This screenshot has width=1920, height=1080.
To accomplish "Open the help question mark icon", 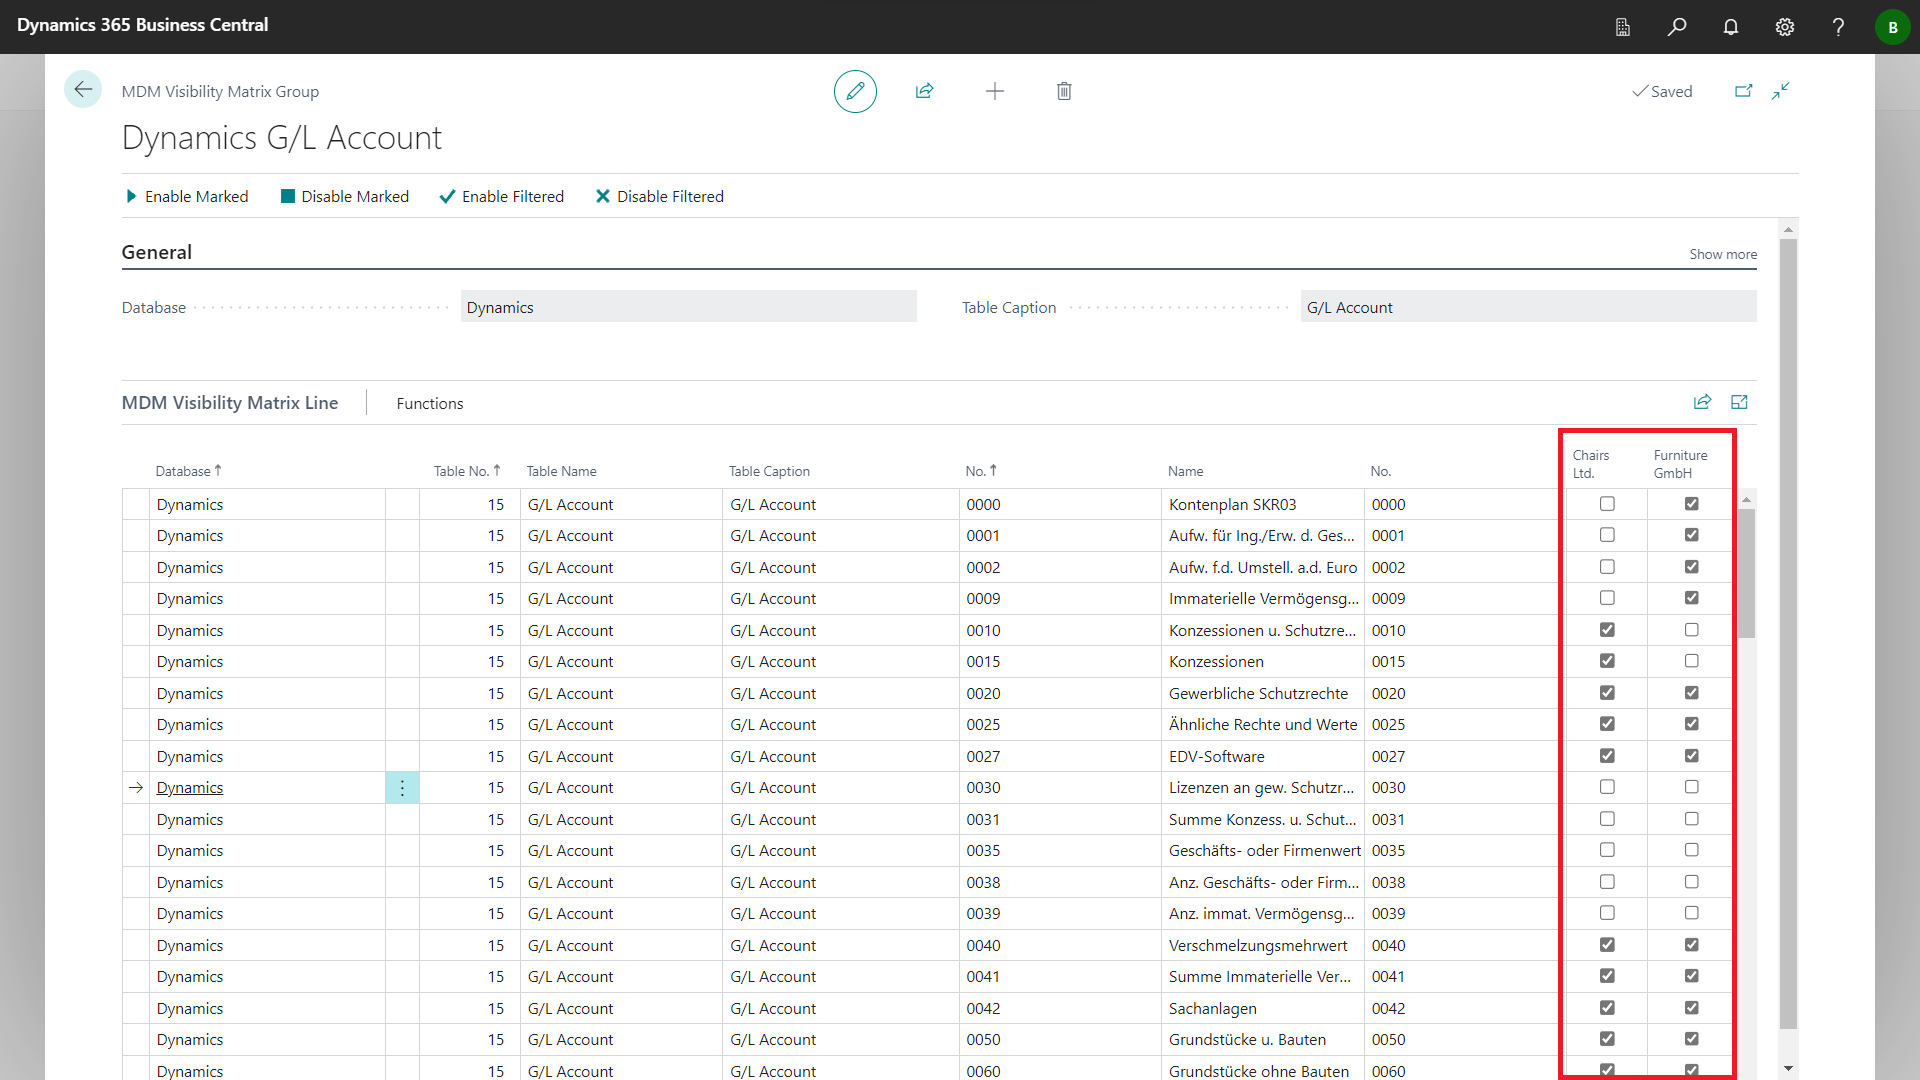I will tap(1838, 27).
